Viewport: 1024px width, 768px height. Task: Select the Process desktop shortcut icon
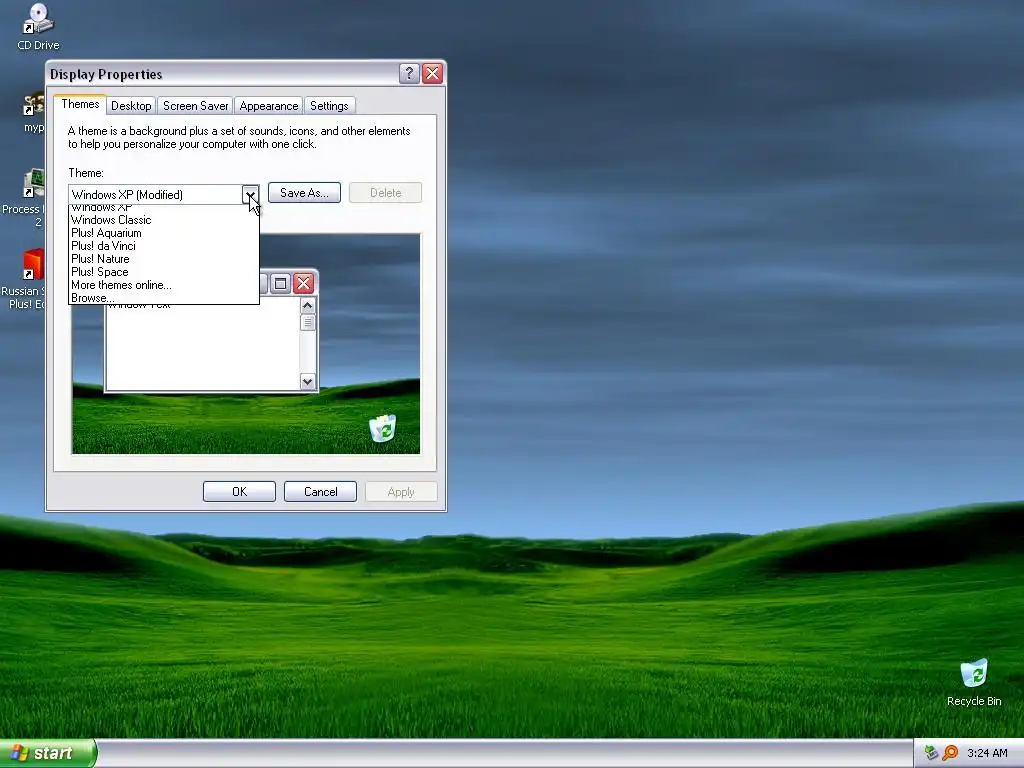point(33,184)
